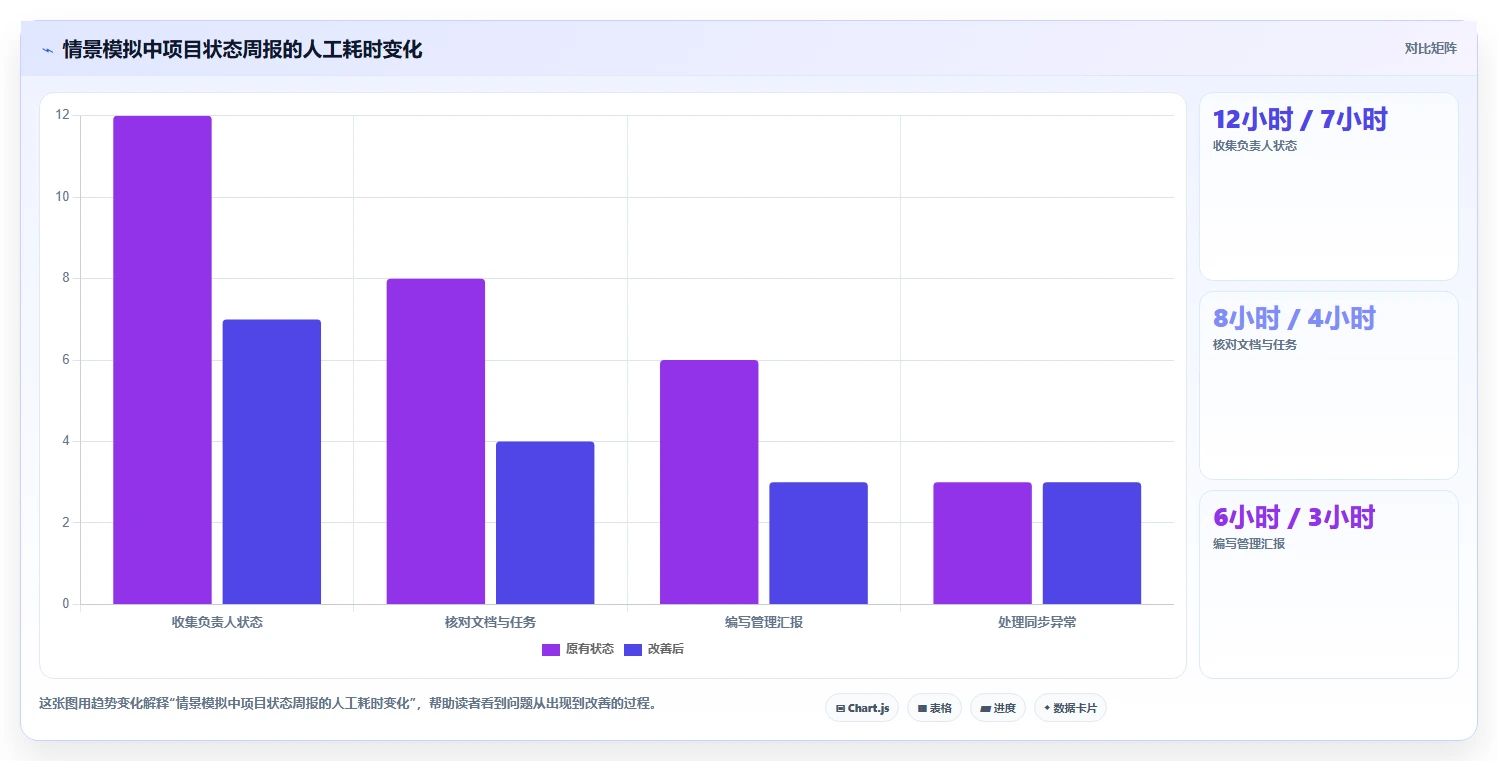Click the 处理同步异常 x-axis label
1498x761 pixels.
click(1037, 622)
